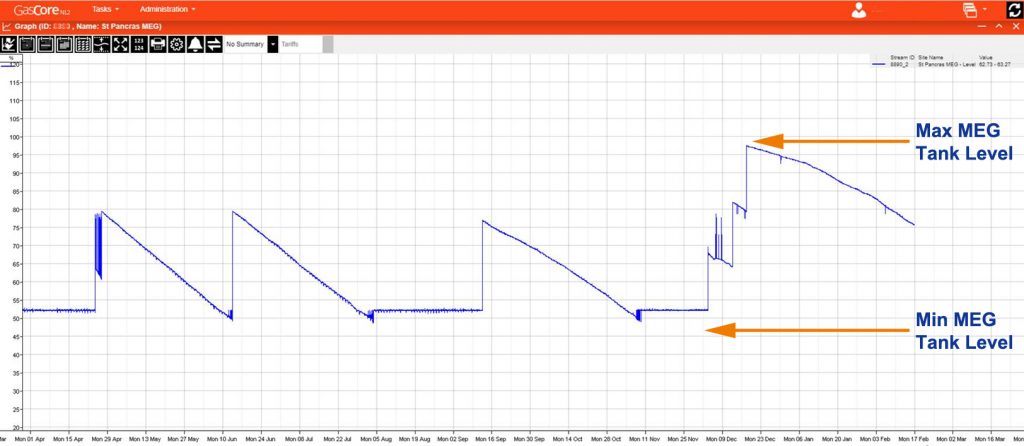Open graph settings gear icon

(176, 44)
